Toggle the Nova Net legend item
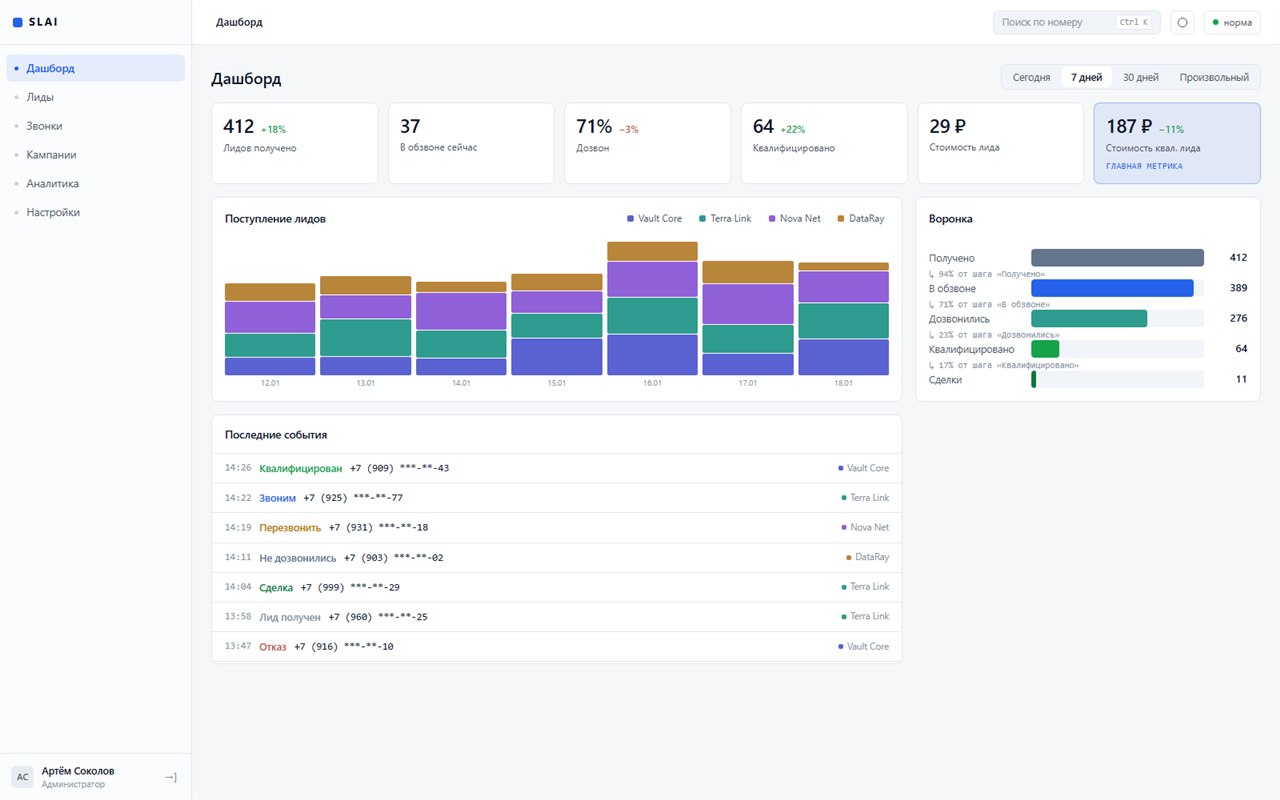Image resolution: width=1280 pixels, height=800 pixels. click(794, 218)
